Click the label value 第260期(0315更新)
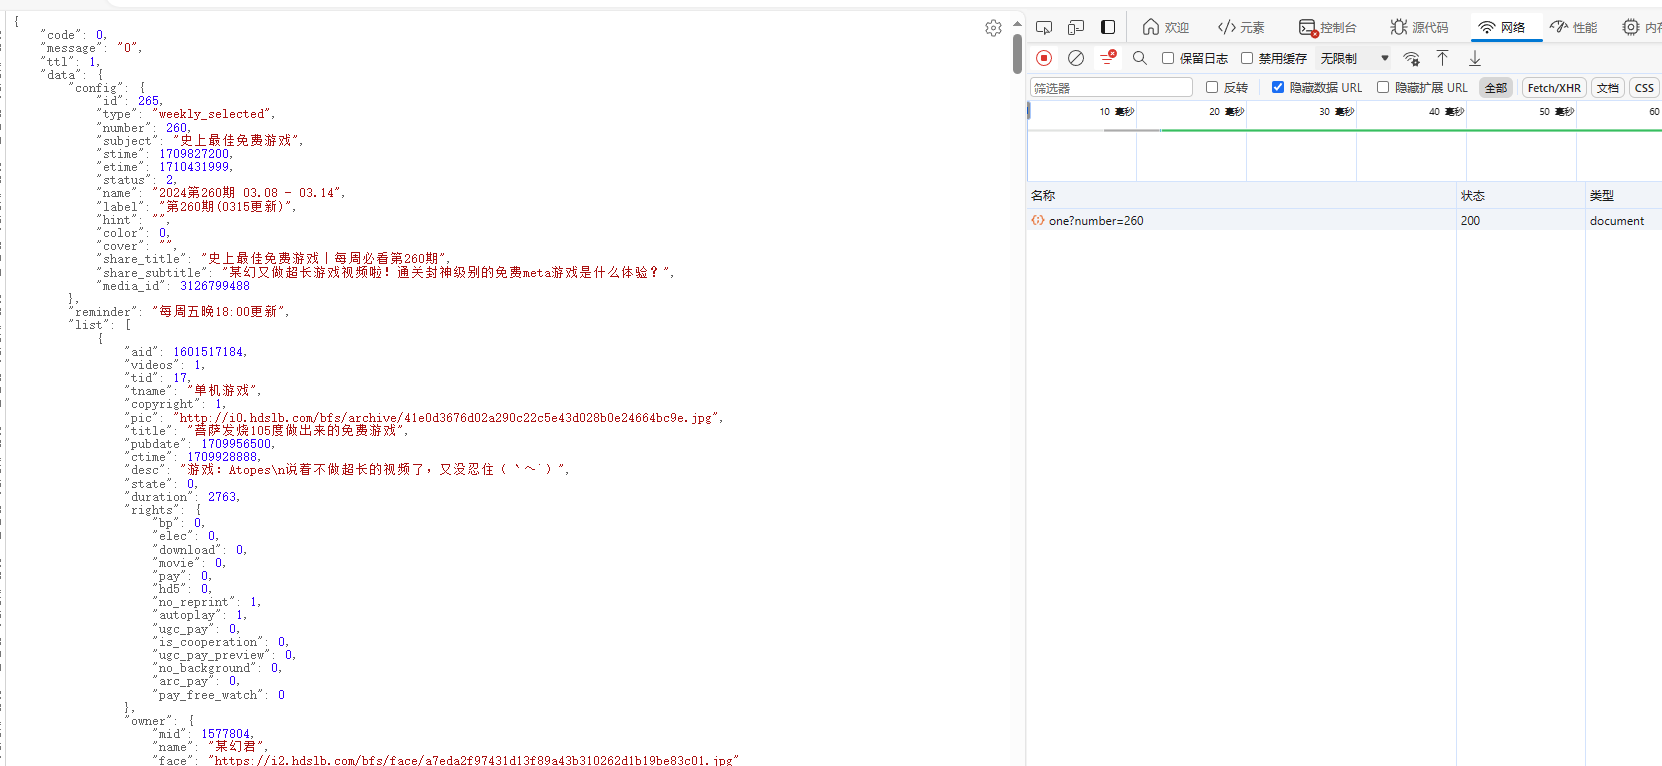 [225, 206]
